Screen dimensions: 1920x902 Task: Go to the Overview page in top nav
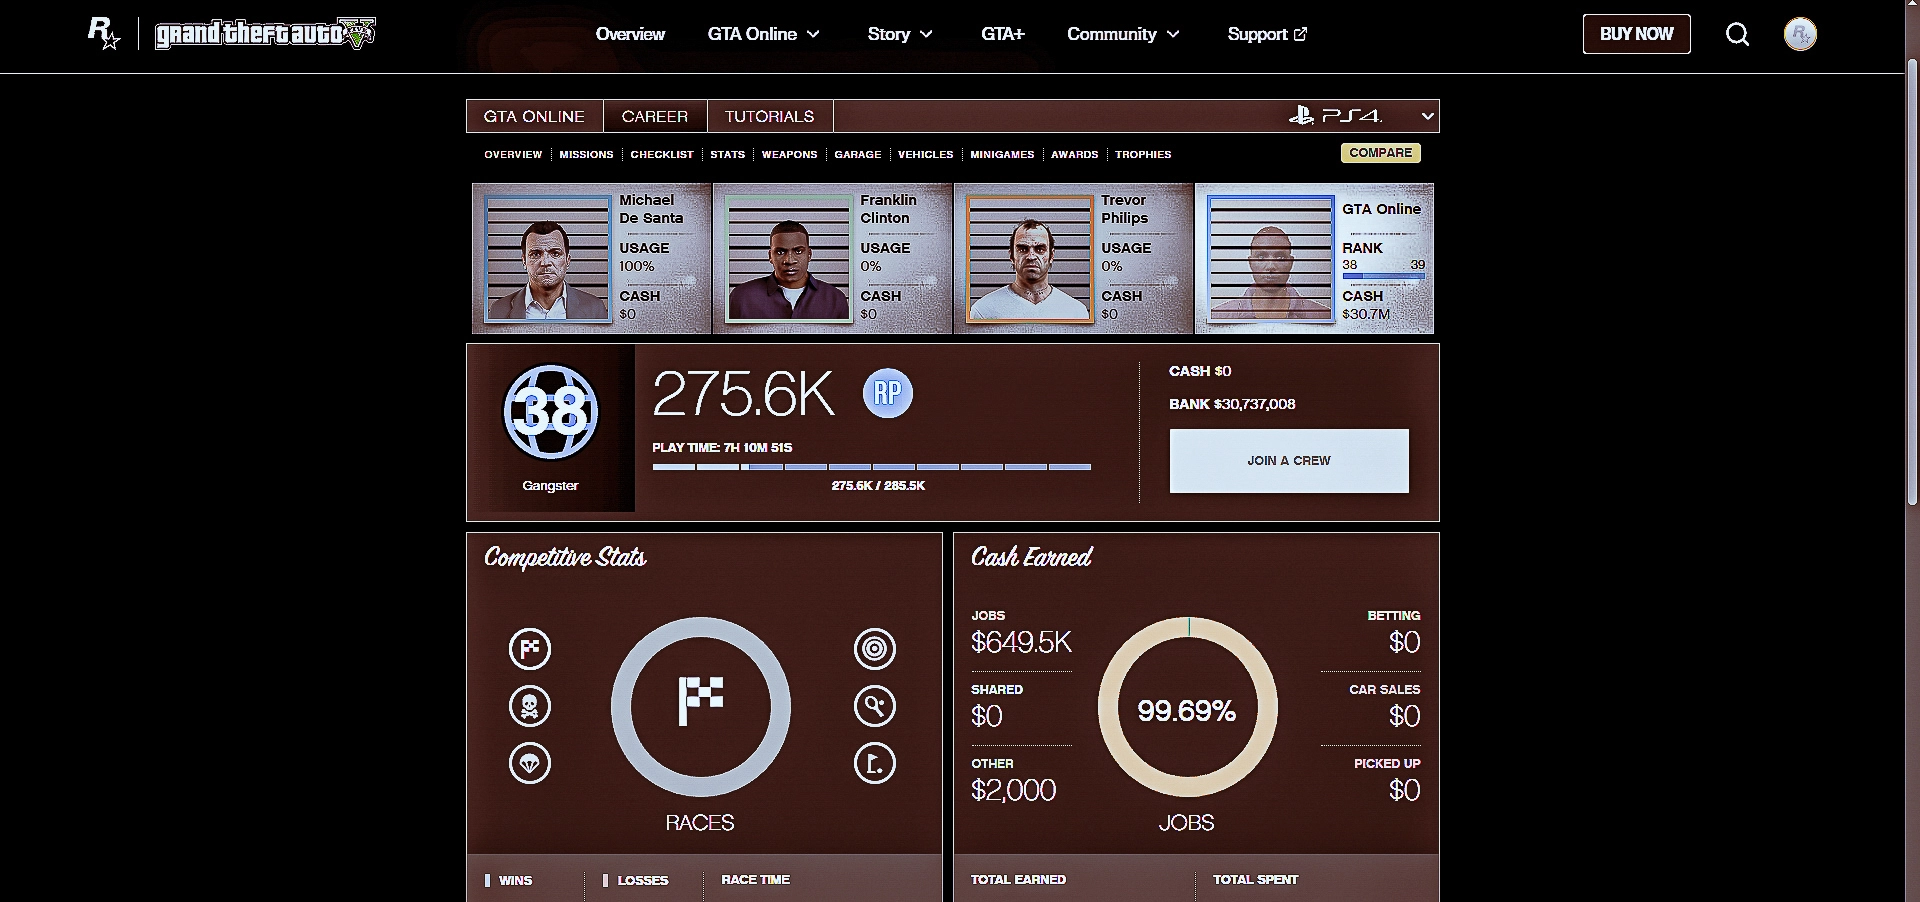[x=630, y=34]
